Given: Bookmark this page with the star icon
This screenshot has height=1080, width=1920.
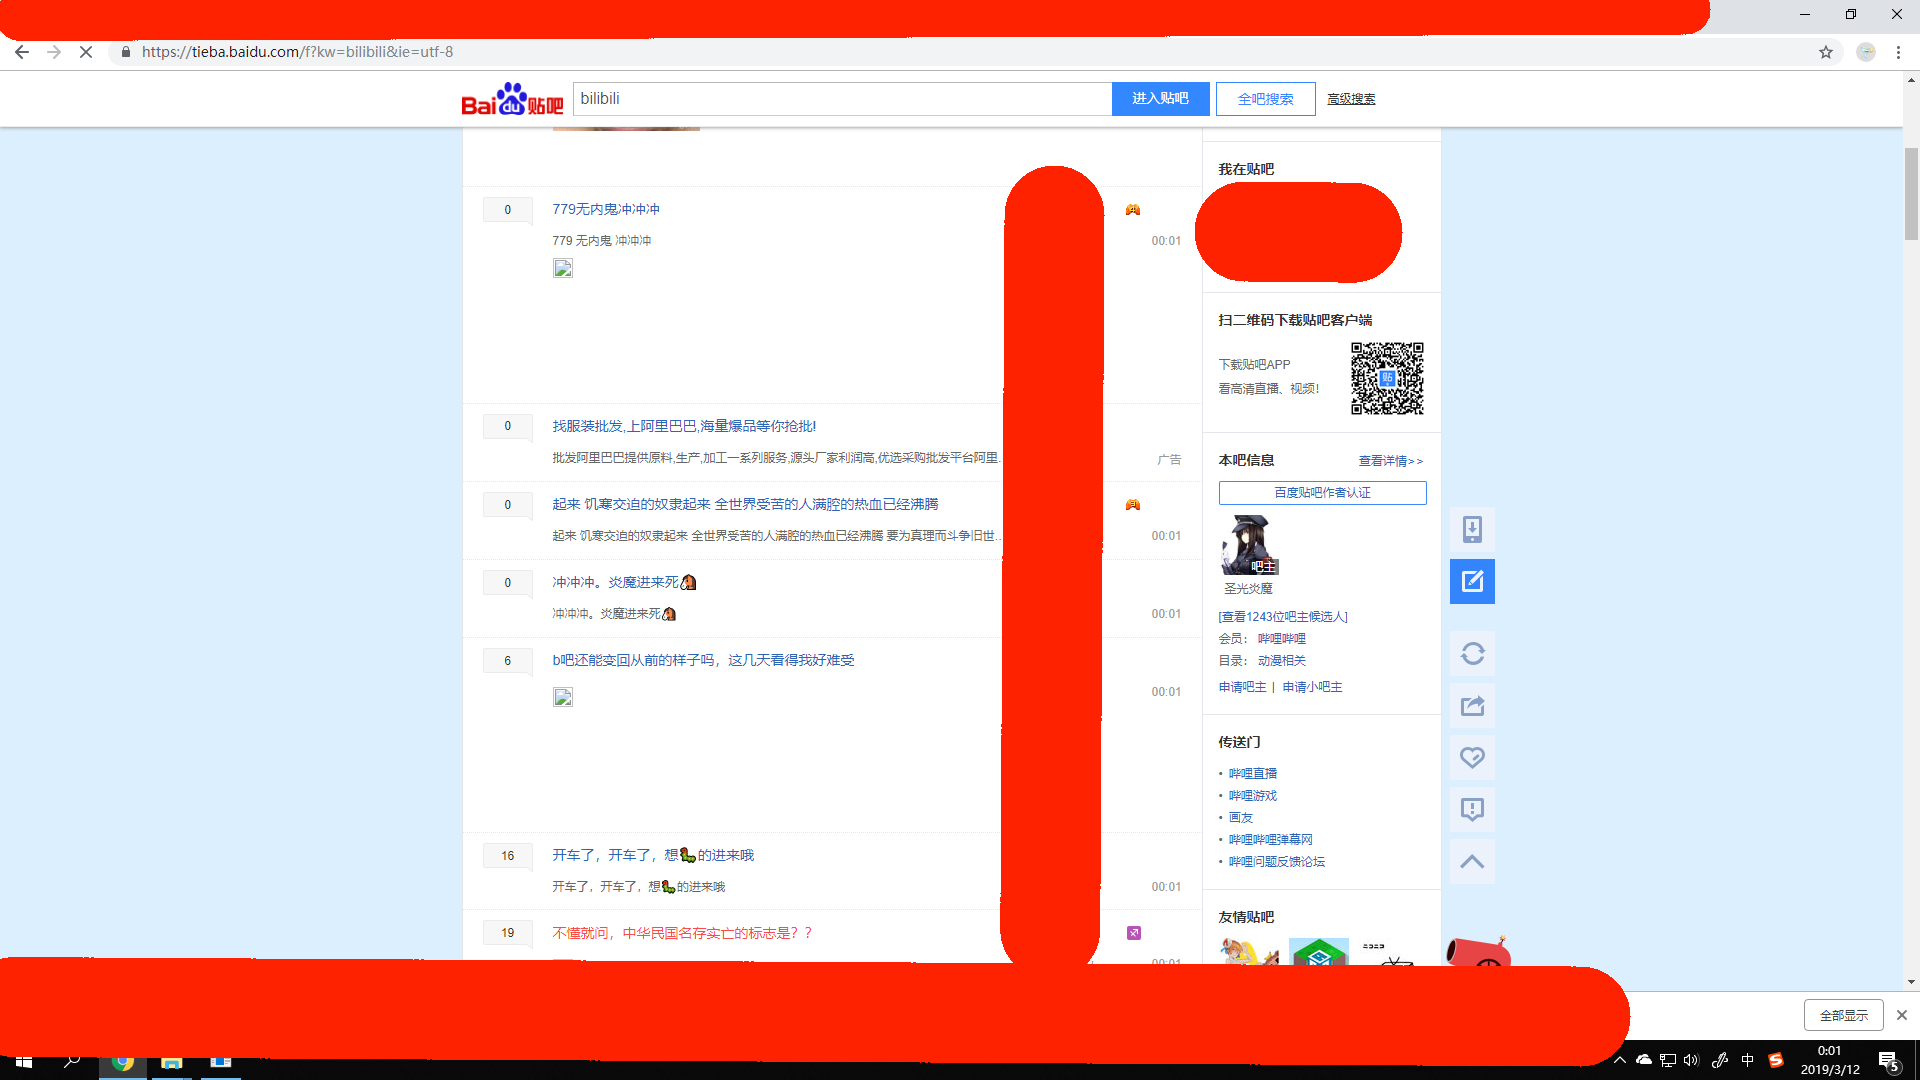Looking at the screenshot, I should tap(1826, 52).
